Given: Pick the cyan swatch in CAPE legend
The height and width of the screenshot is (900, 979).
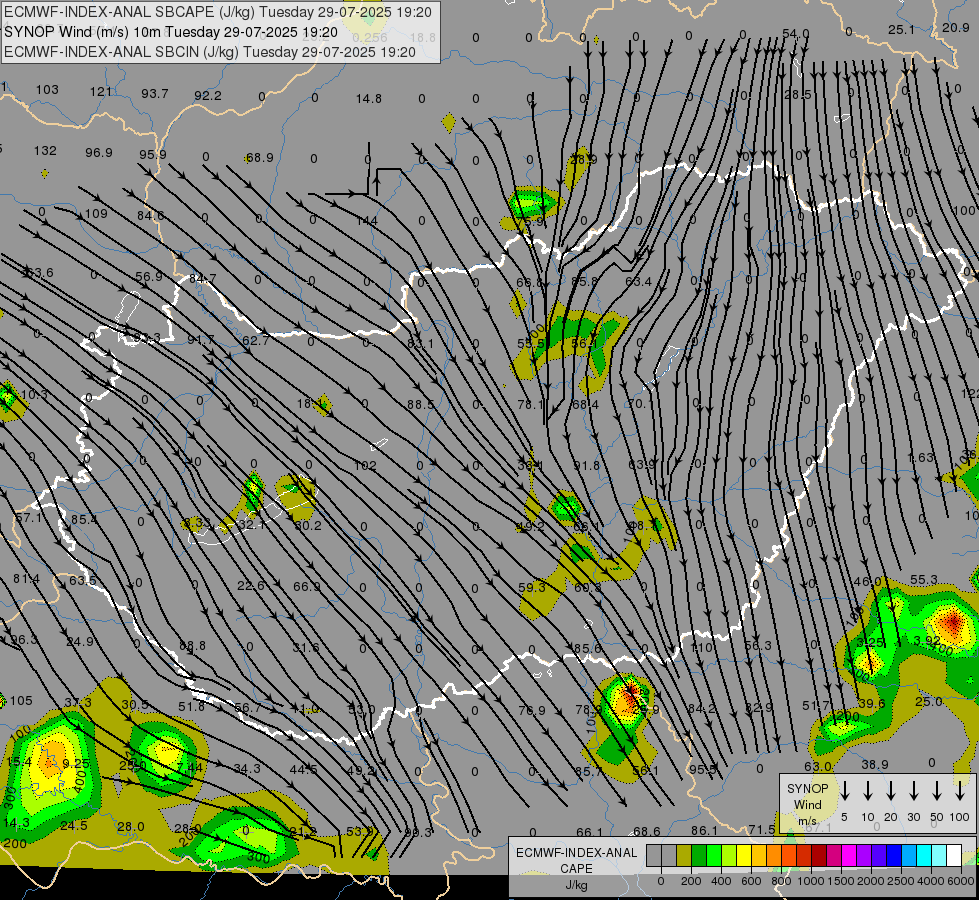Looking at the screenshot, I should pos(923,855).
